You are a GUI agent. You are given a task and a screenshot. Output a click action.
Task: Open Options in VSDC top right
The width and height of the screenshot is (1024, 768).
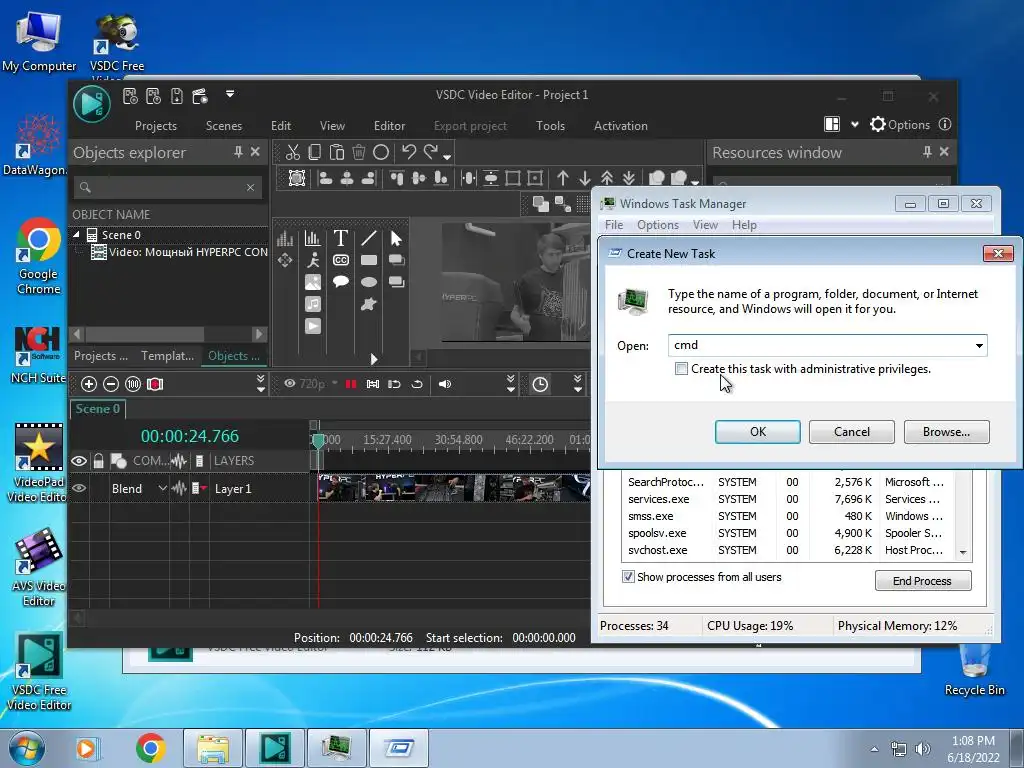pos(900,125)
